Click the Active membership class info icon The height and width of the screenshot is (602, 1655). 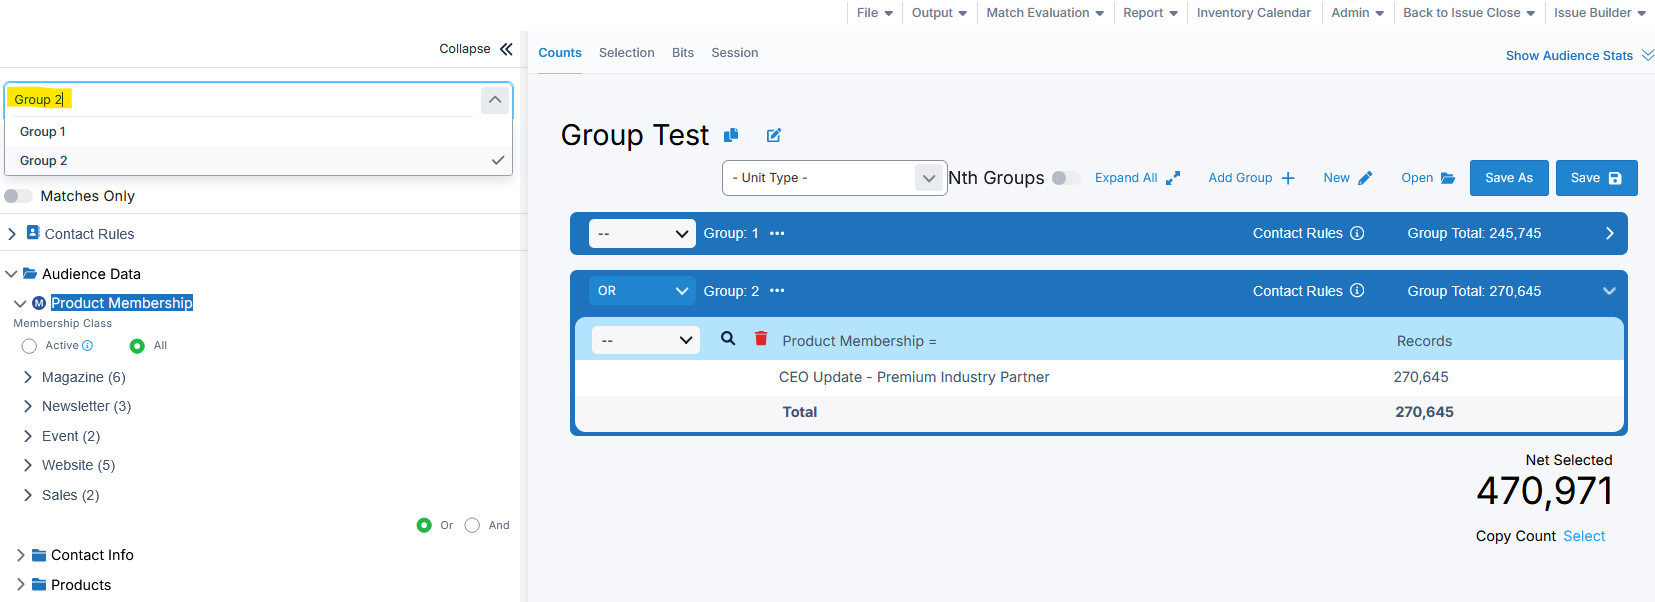[88, 346]
